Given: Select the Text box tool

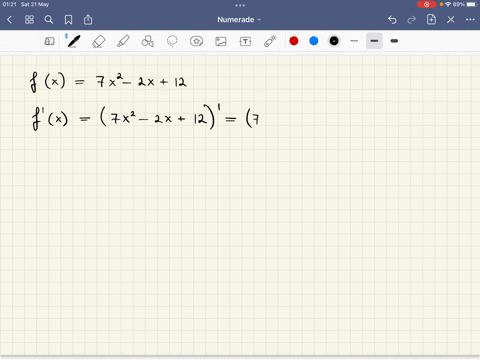Looking at the screenshot, I should click(x=245, y=41).
